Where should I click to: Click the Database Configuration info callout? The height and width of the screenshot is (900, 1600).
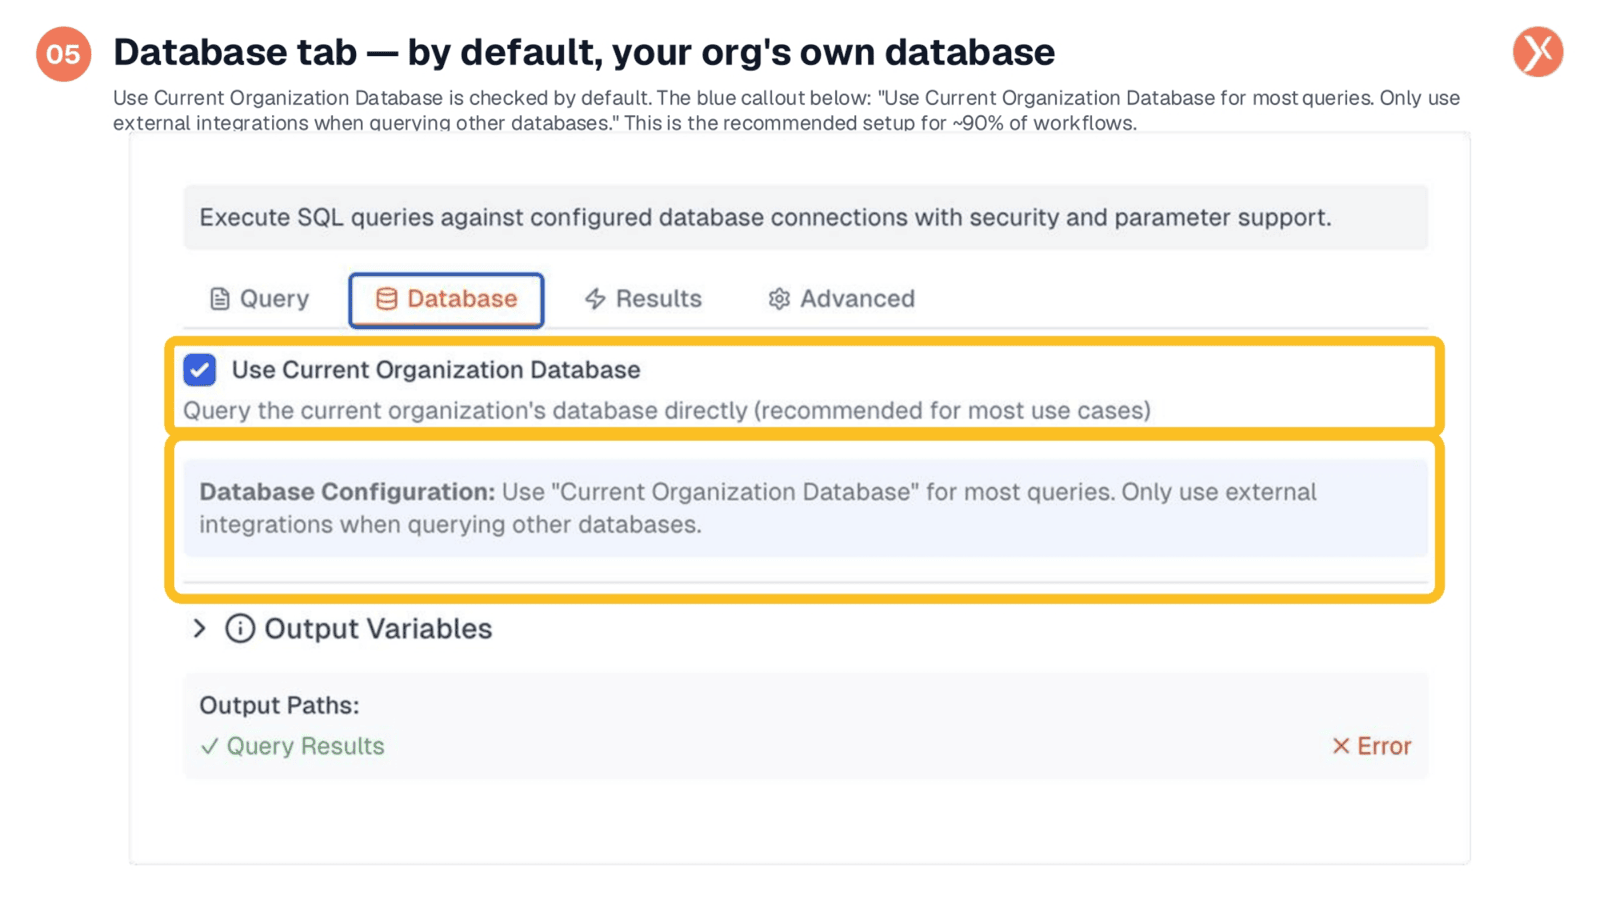pyautogui.click(x=805, y=508)
